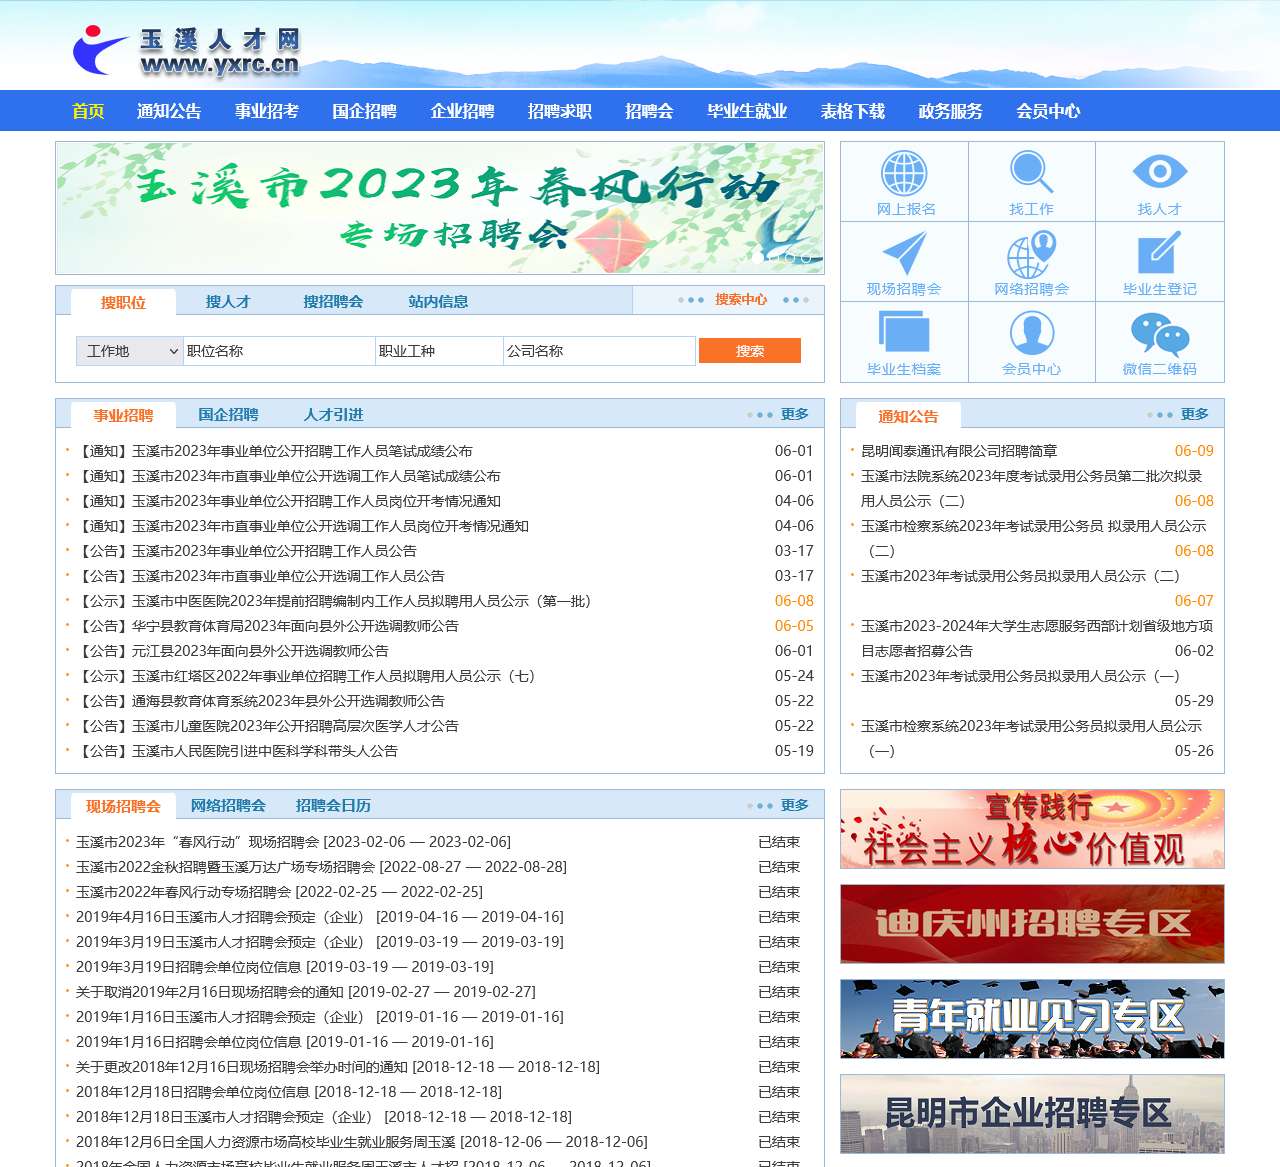Switch to the 搜人才 search tab
Screen dimensions: 1280x1167
click(227, 300)
